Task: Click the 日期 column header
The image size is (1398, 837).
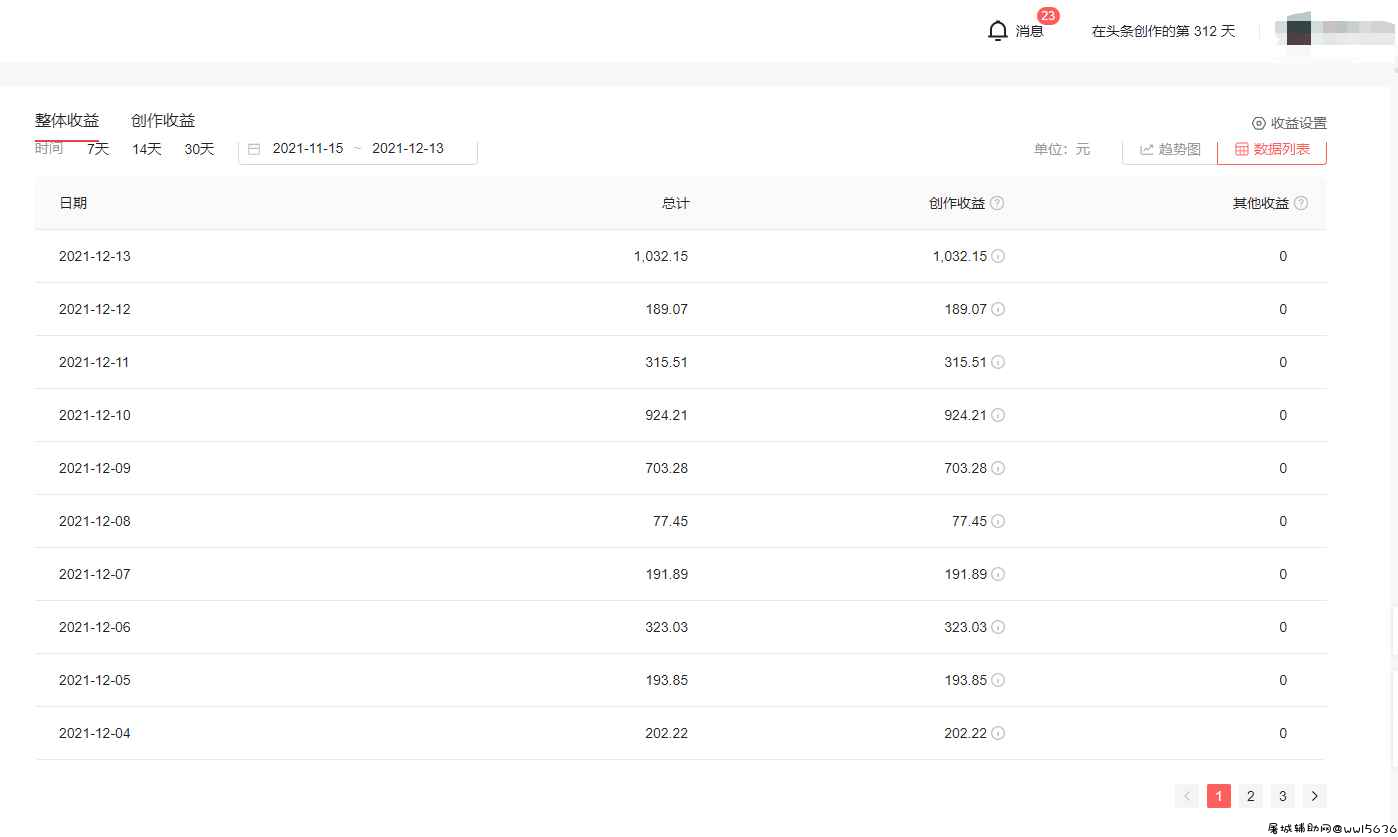Action: [x=73, y=203]
